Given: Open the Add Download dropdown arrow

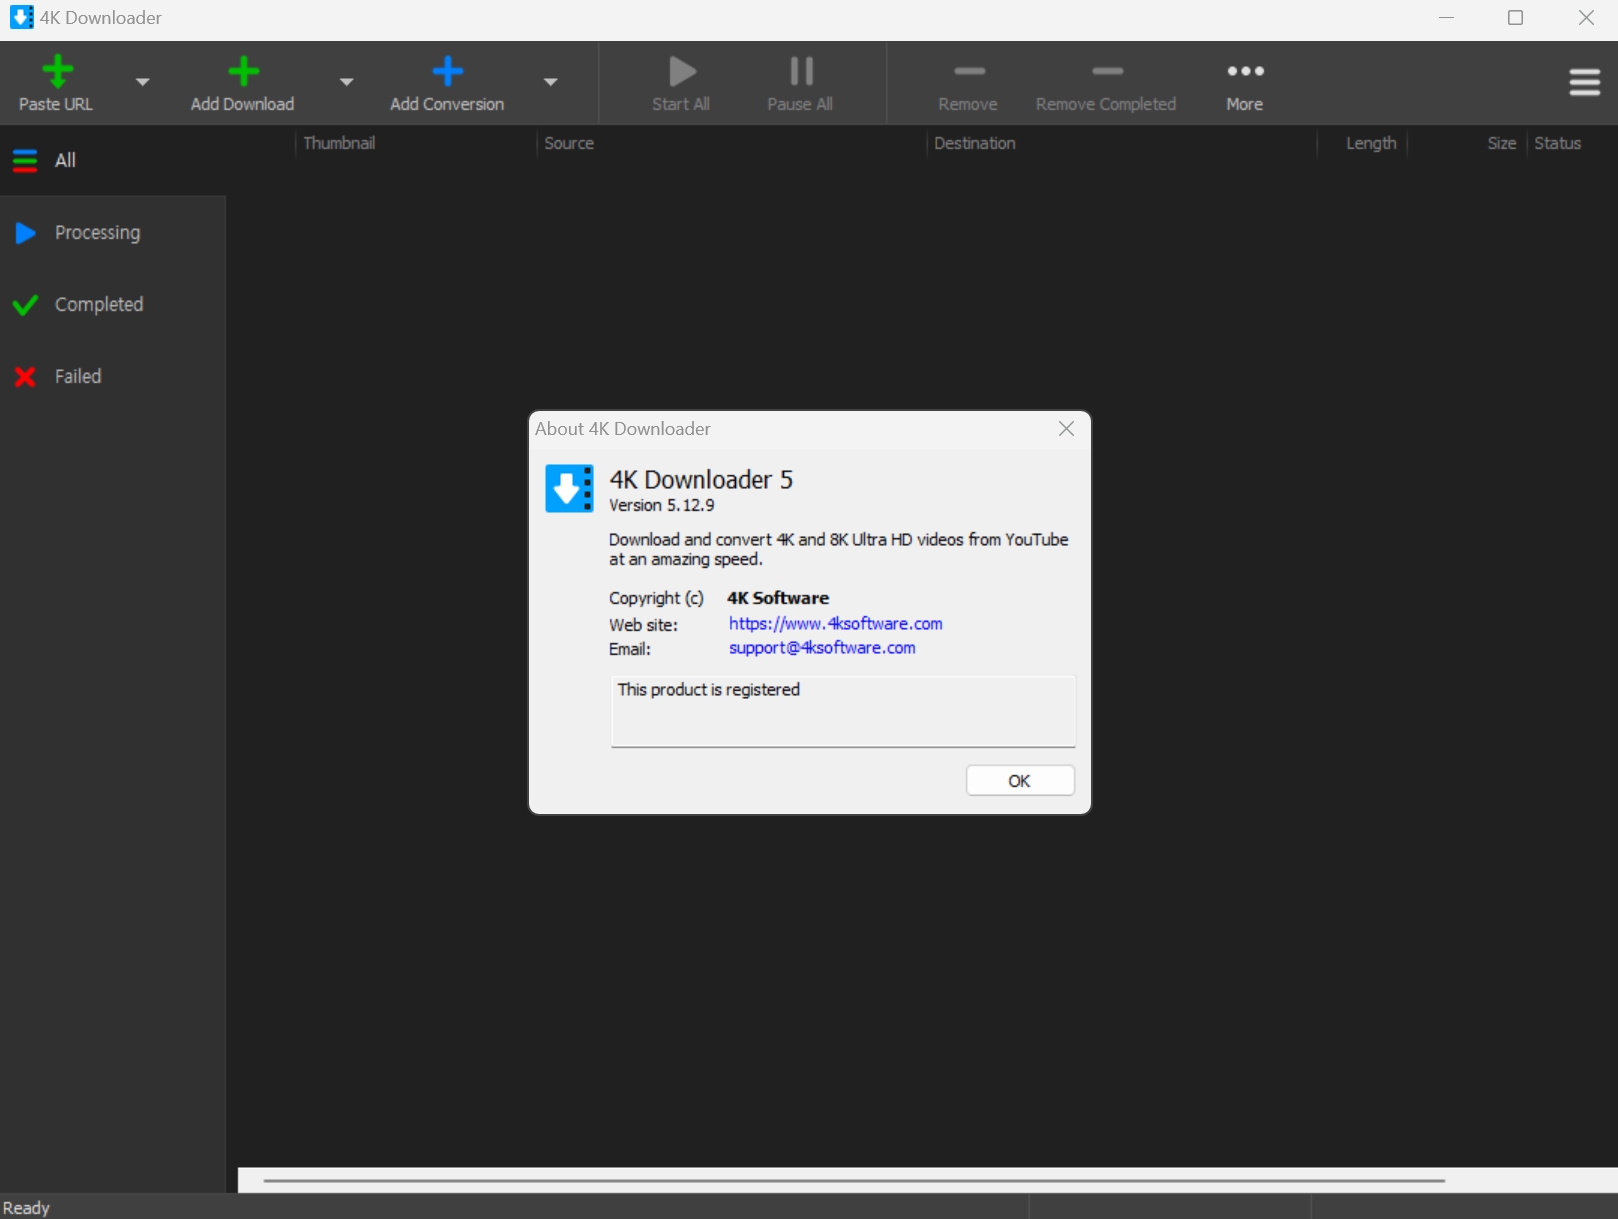Looking at the screenshot, I should (346, 82).
